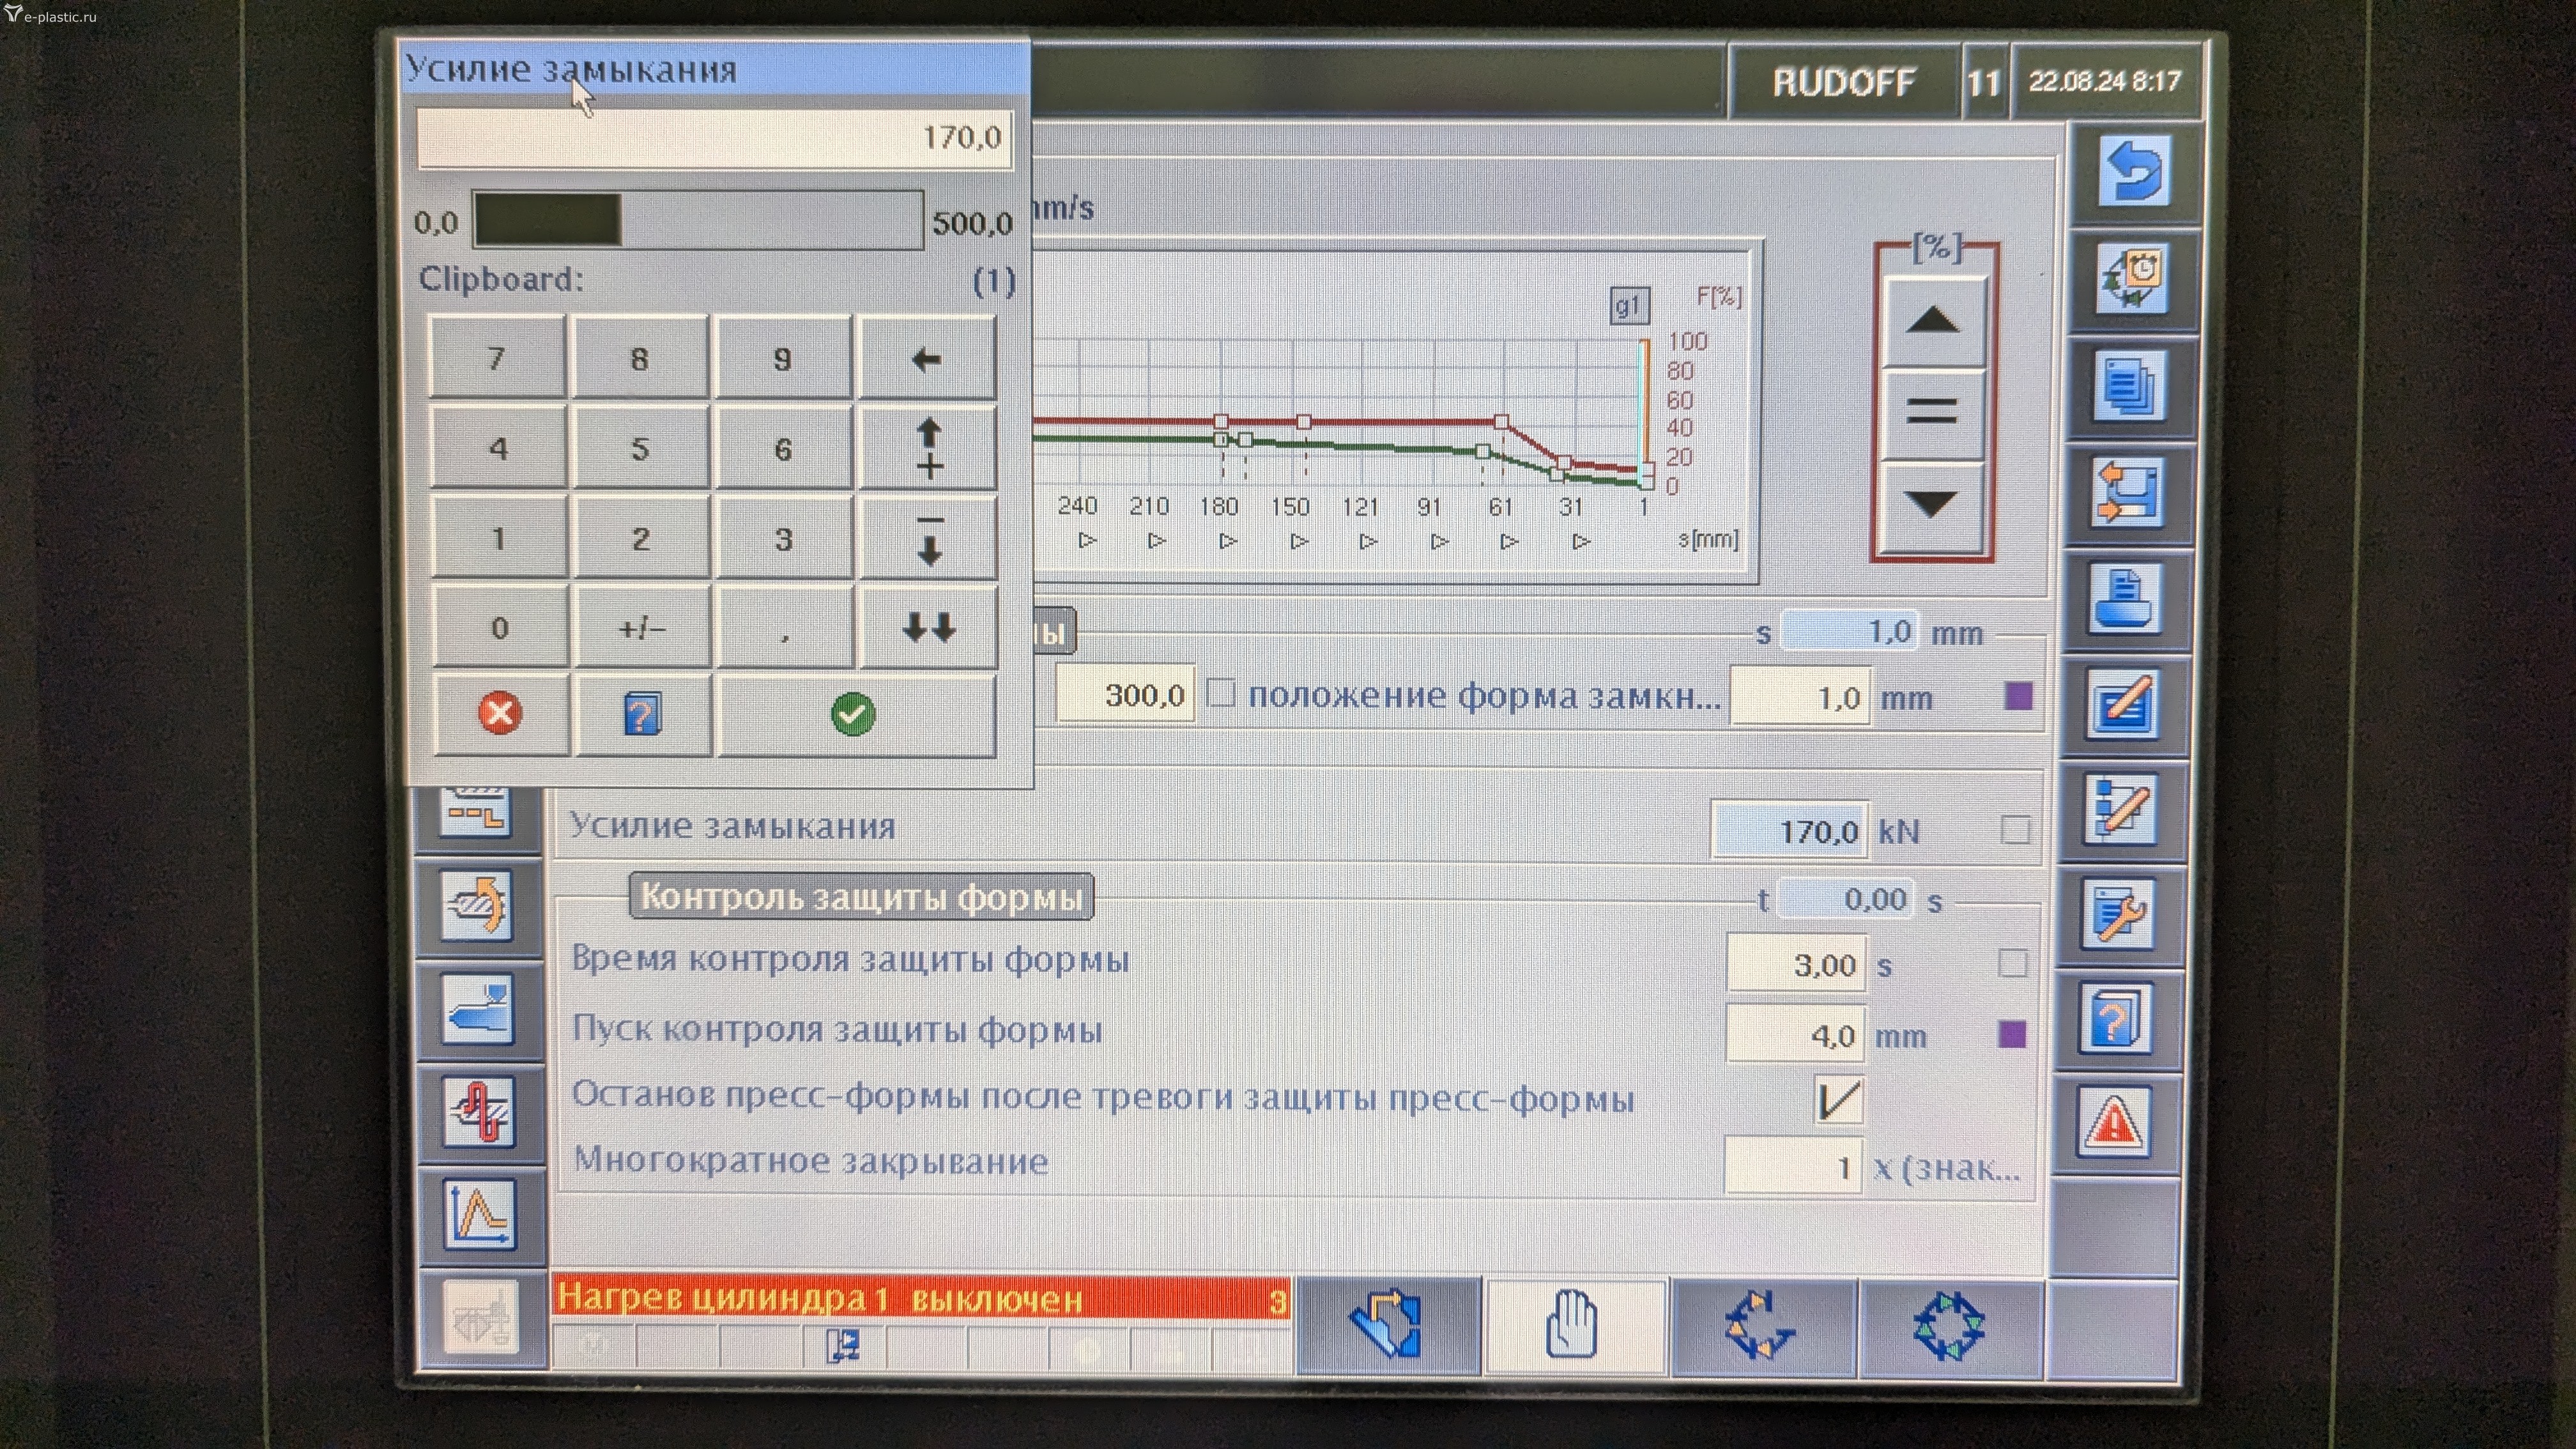Click the 0,0 to 500,0 range bar
The image size is (2576, 1449).
[x=697, y=221]
